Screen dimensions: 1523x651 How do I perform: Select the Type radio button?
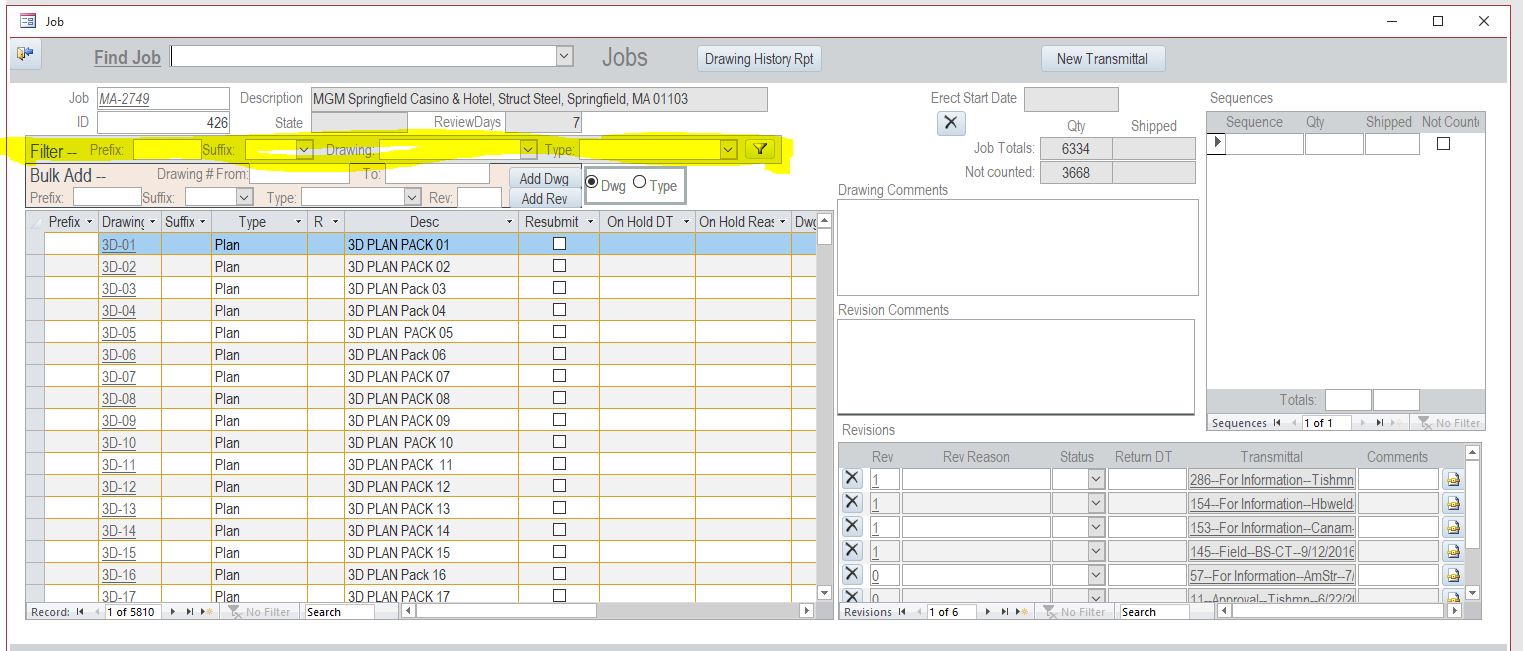click(x=640, y=183)
